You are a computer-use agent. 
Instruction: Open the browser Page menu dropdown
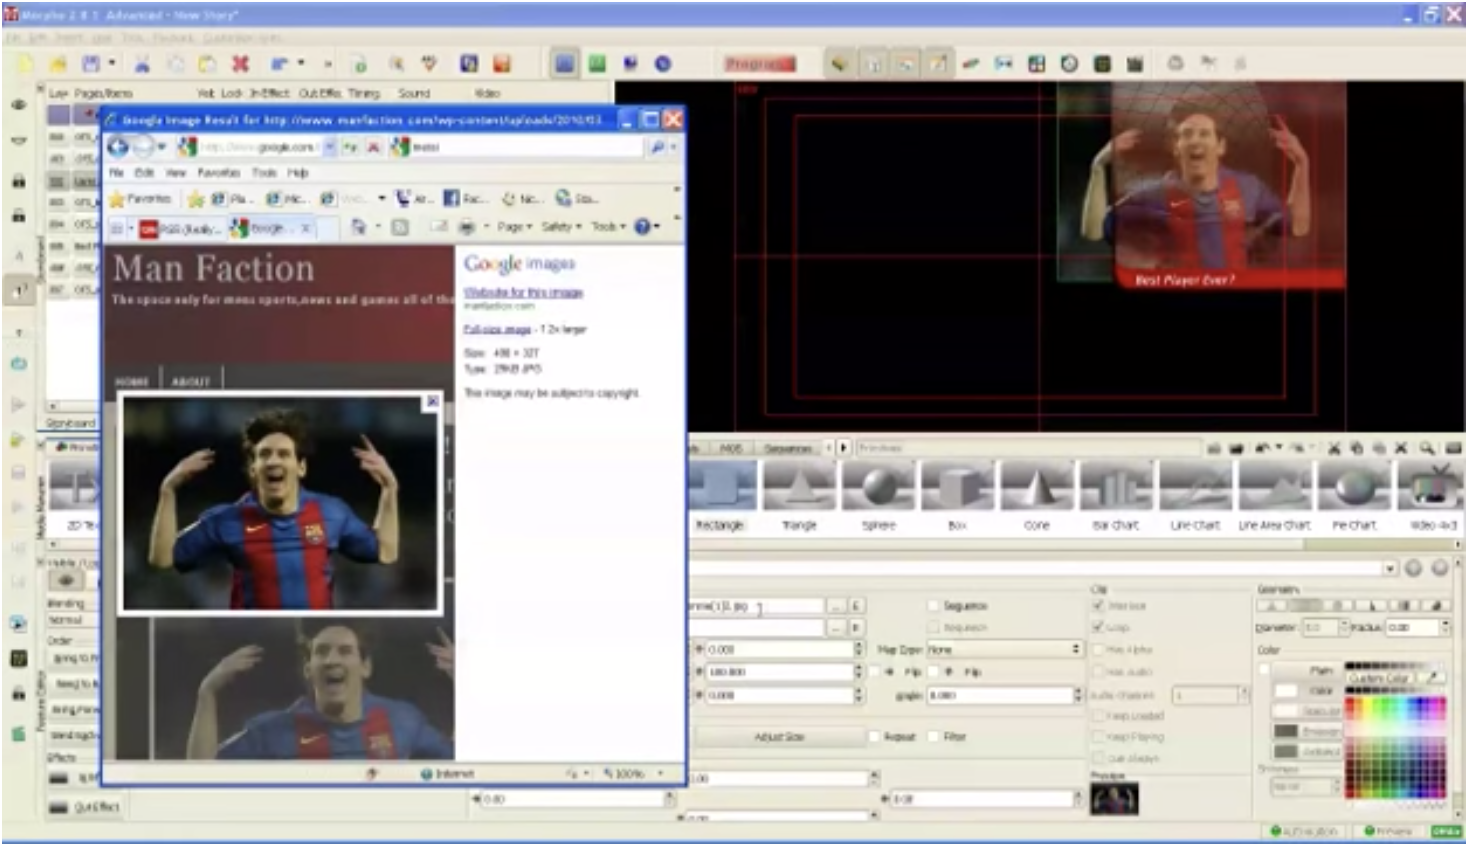(x=515, y=227)
